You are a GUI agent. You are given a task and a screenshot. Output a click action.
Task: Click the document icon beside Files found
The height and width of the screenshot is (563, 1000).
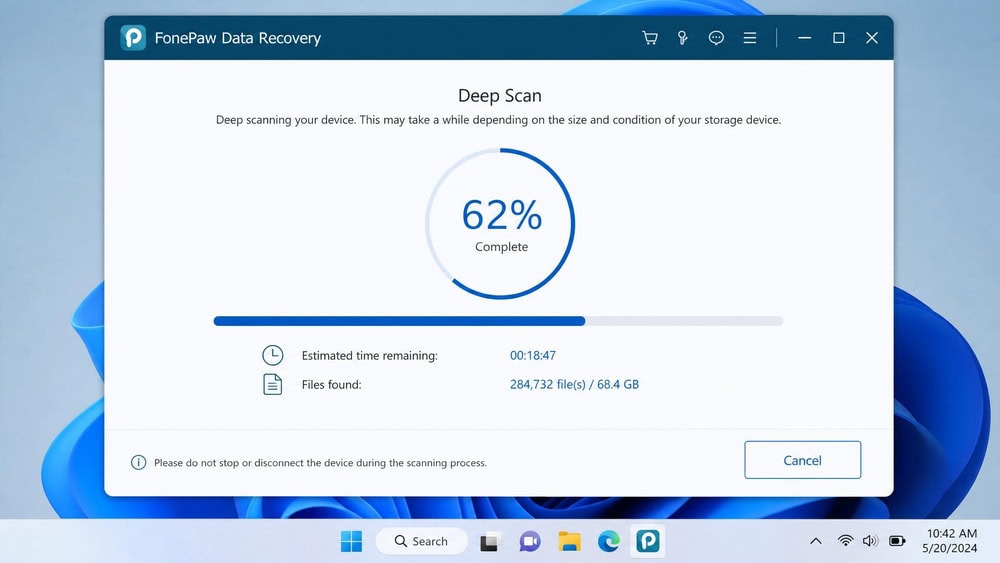click(x=272, y=384)
